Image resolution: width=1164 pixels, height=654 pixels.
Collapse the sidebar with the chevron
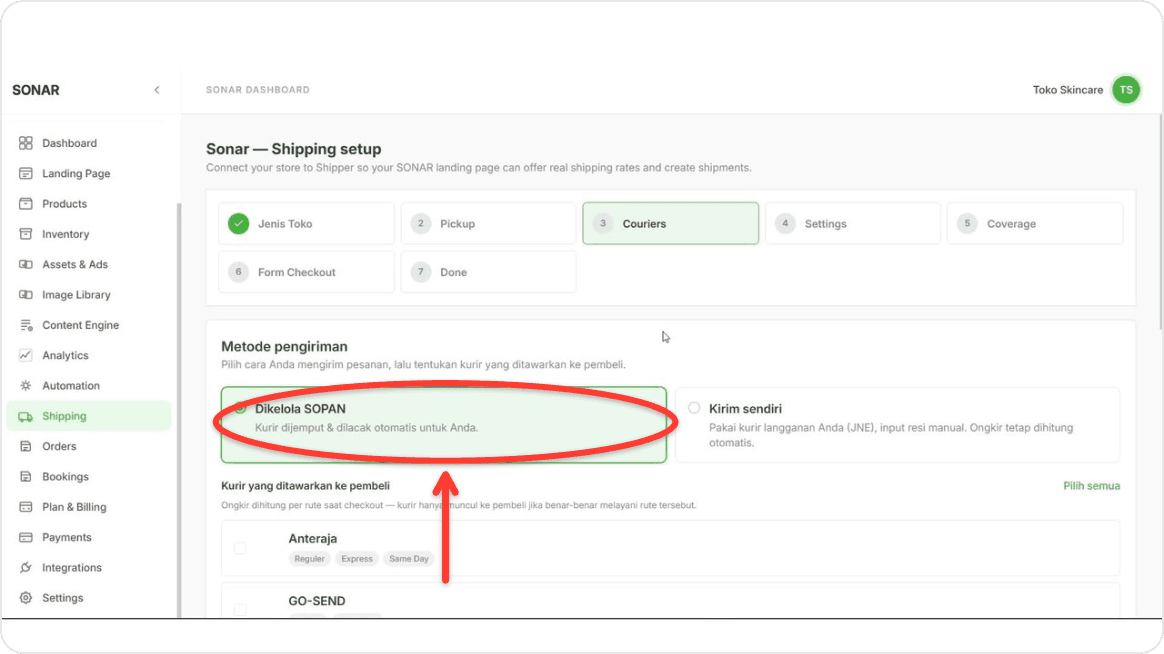(157, 90)
